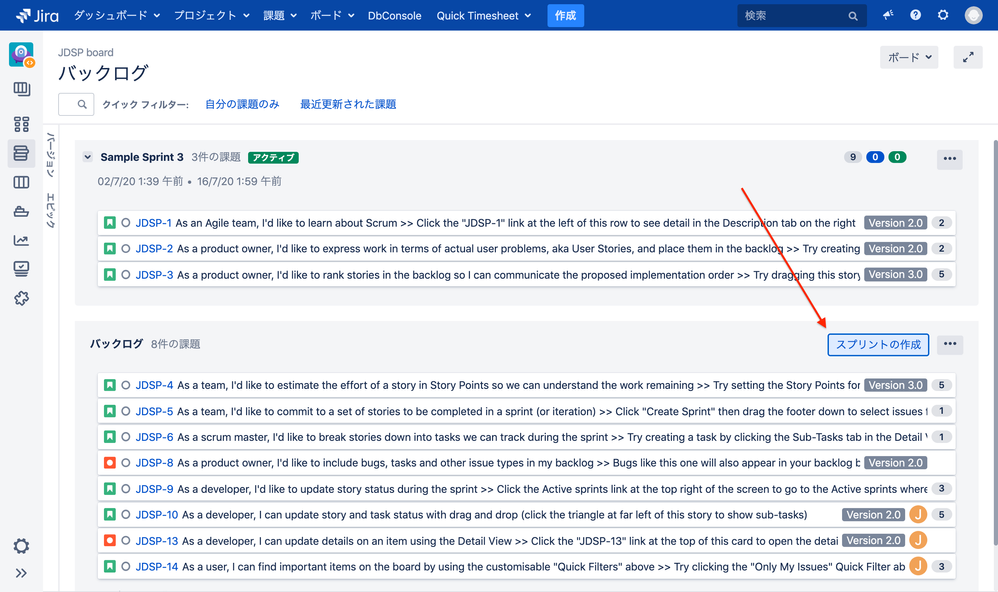Open the バージョン vertical panel tab
Screen dimensions: 998x592
(51, 155)
